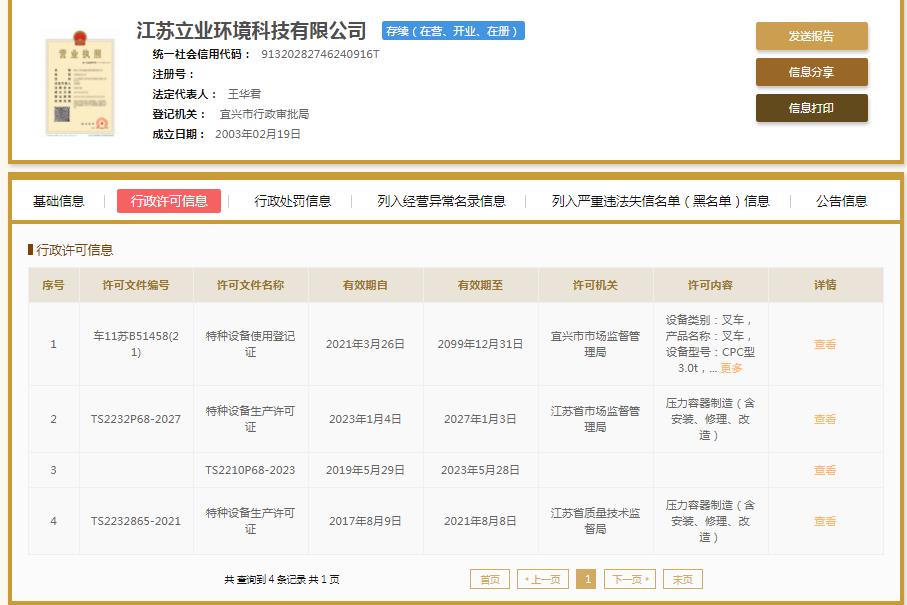Open the 列入经营异常名录信息 tab
The width and height of the screenshot is (907, 605).
[x=441, y=201]
